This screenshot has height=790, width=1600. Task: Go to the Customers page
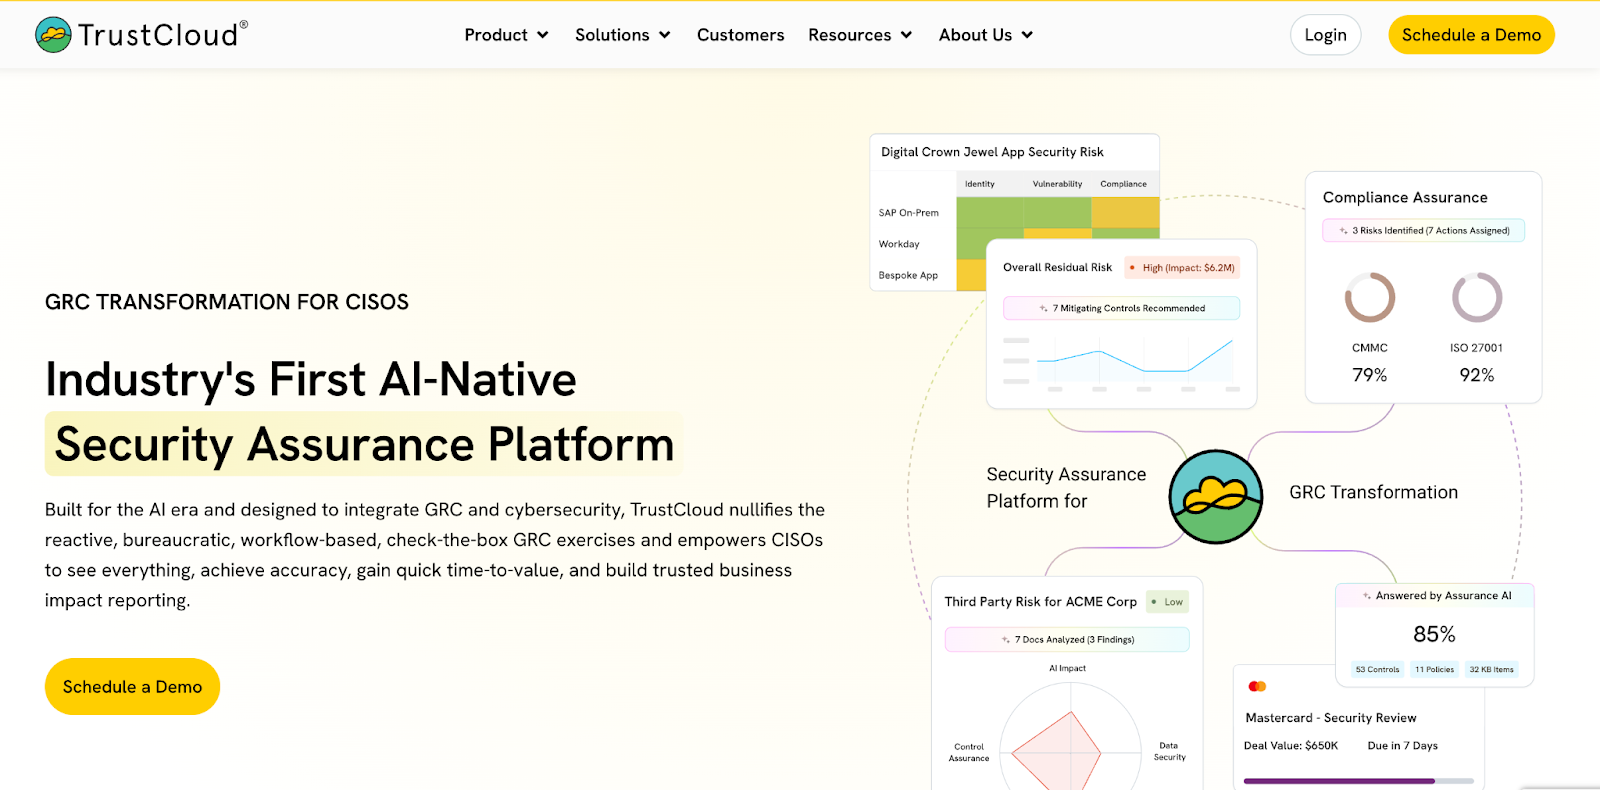[740, 35]
